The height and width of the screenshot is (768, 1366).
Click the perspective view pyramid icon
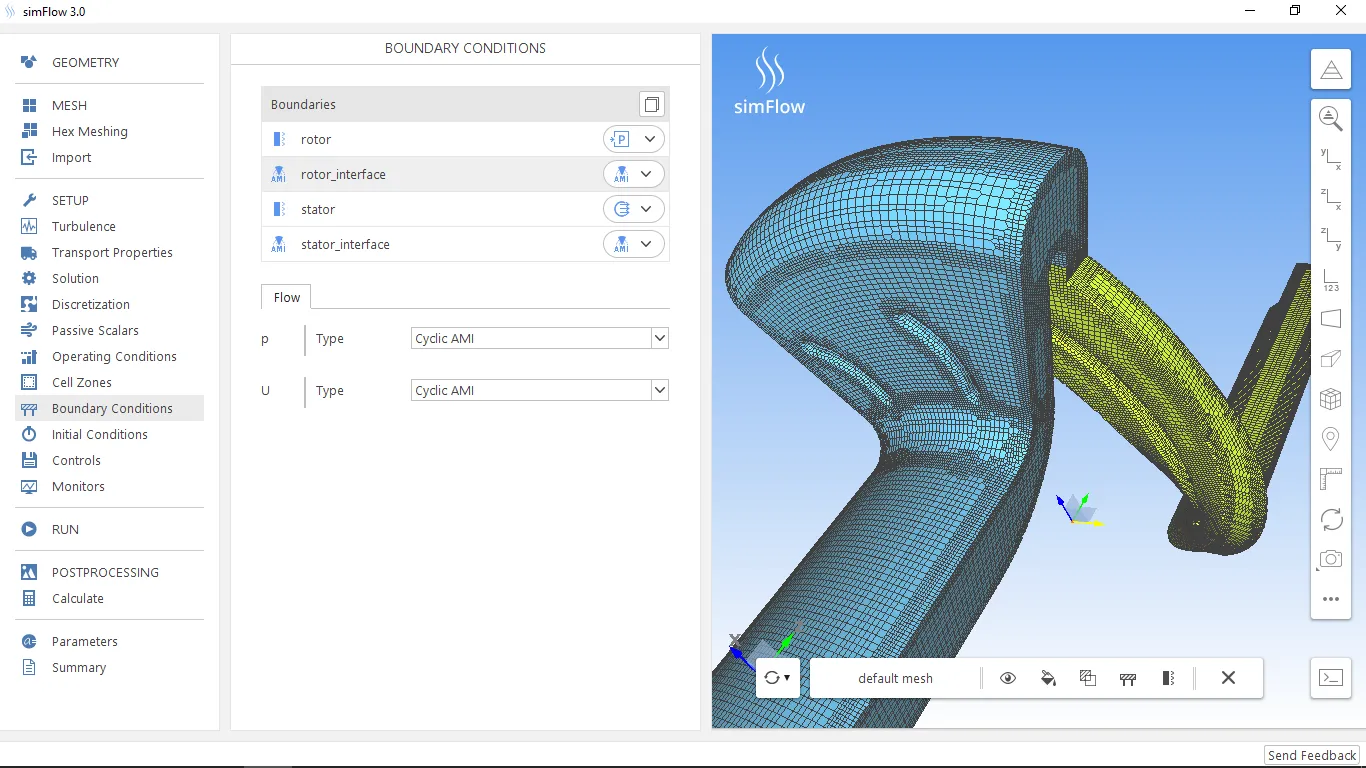tap(1331, 70)
